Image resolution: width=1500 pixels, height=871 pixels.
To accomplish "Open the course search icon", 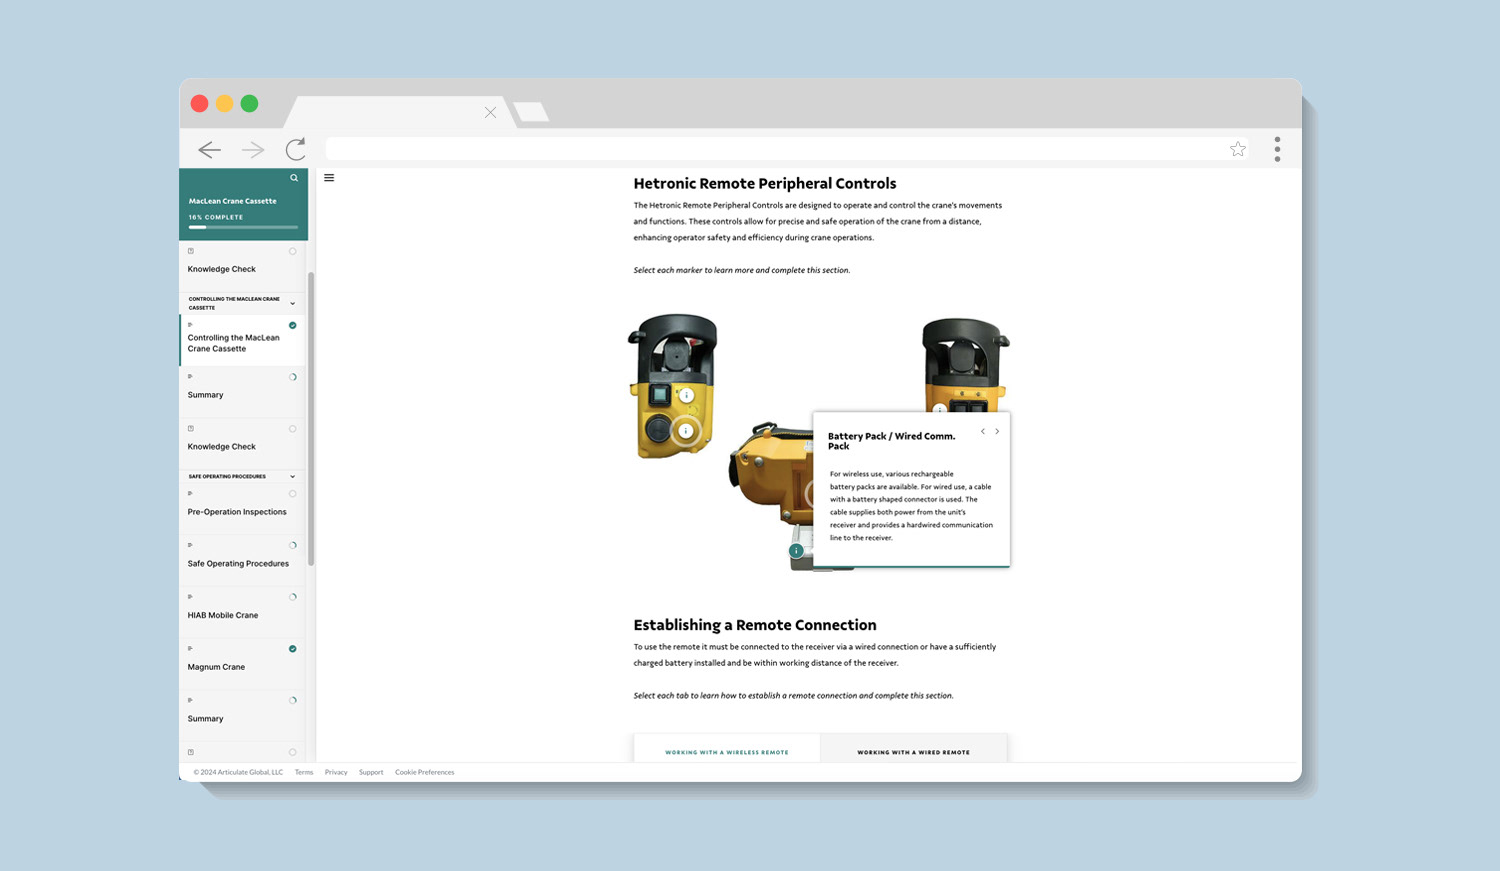I will 294,178.
